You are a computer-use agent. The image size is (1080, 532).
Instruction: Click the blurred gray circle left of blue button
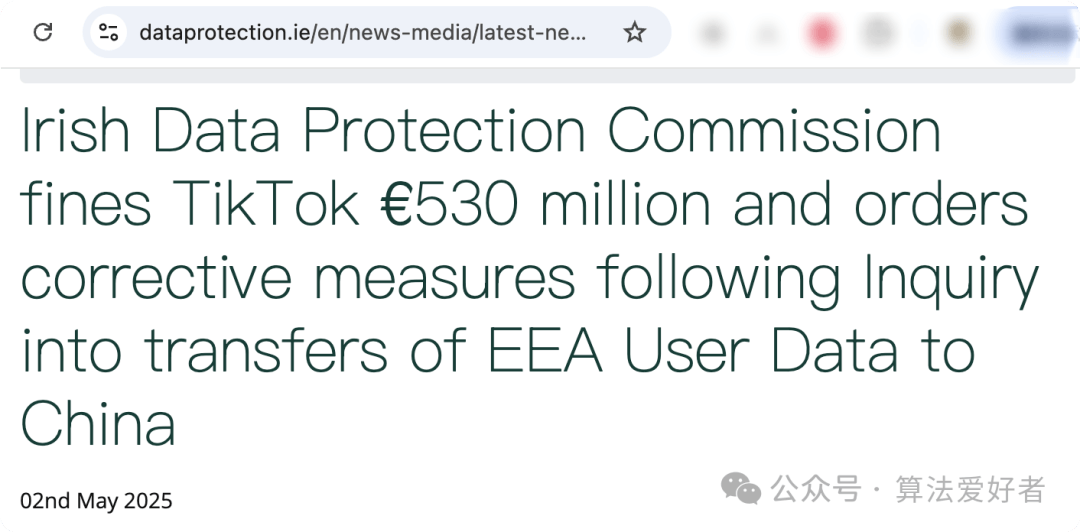point(878,32)
